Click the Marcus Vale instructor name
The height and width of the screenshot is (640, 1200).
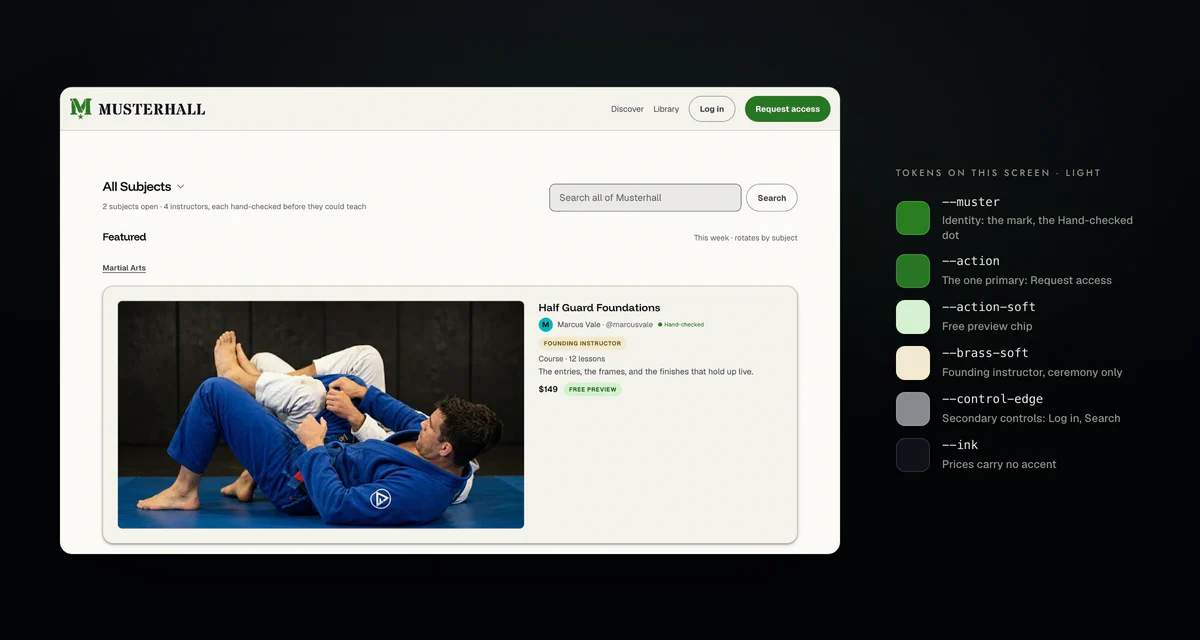[x=579, y=325]
